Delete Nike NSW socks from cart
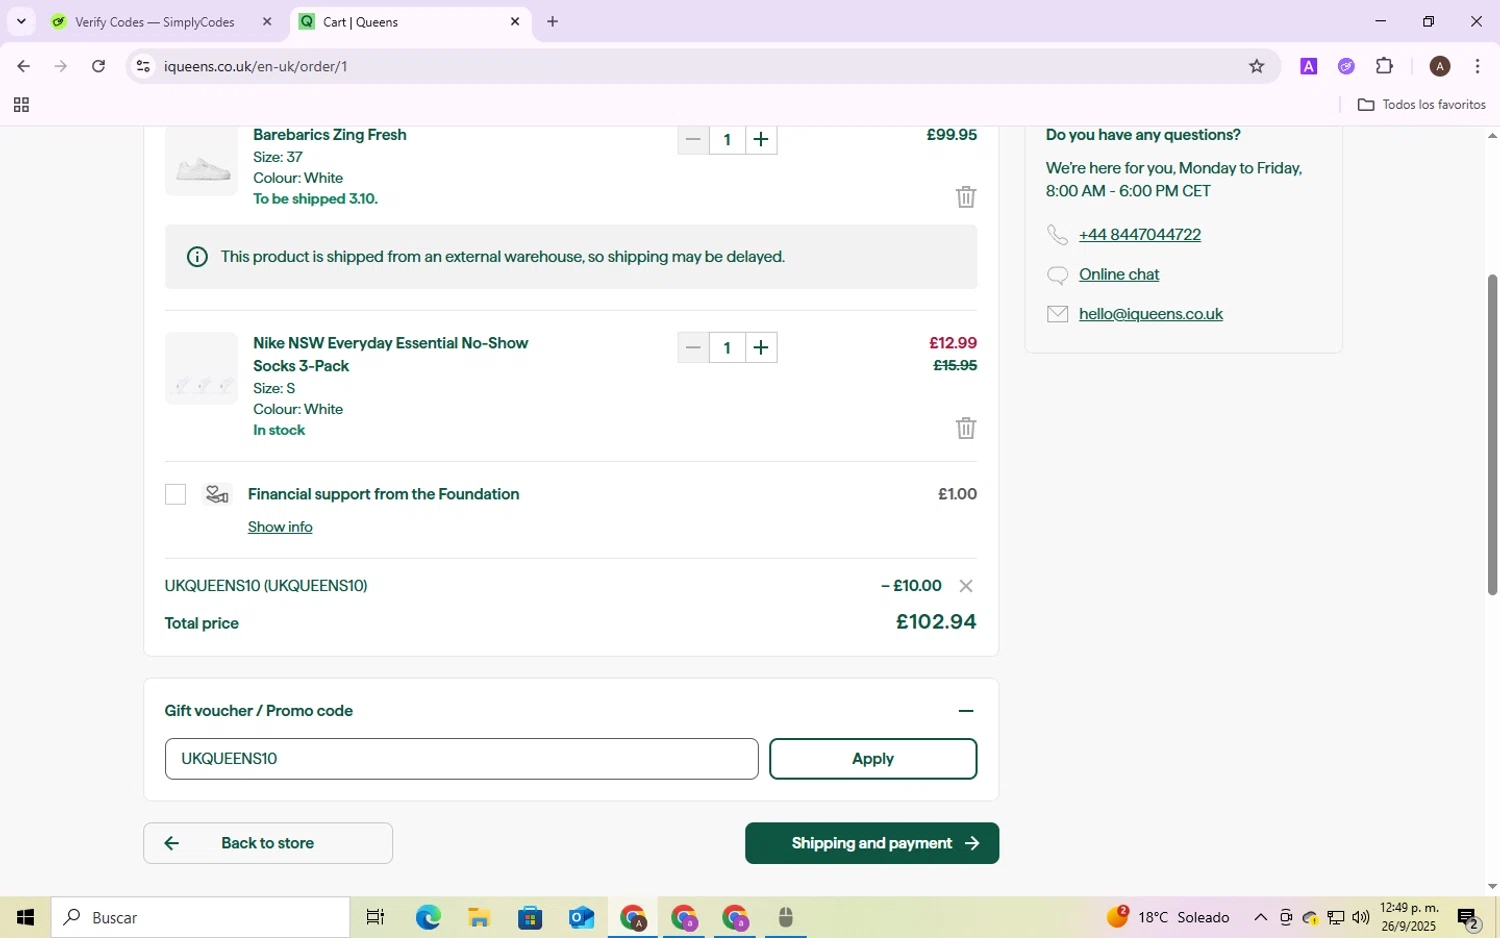 965,428
